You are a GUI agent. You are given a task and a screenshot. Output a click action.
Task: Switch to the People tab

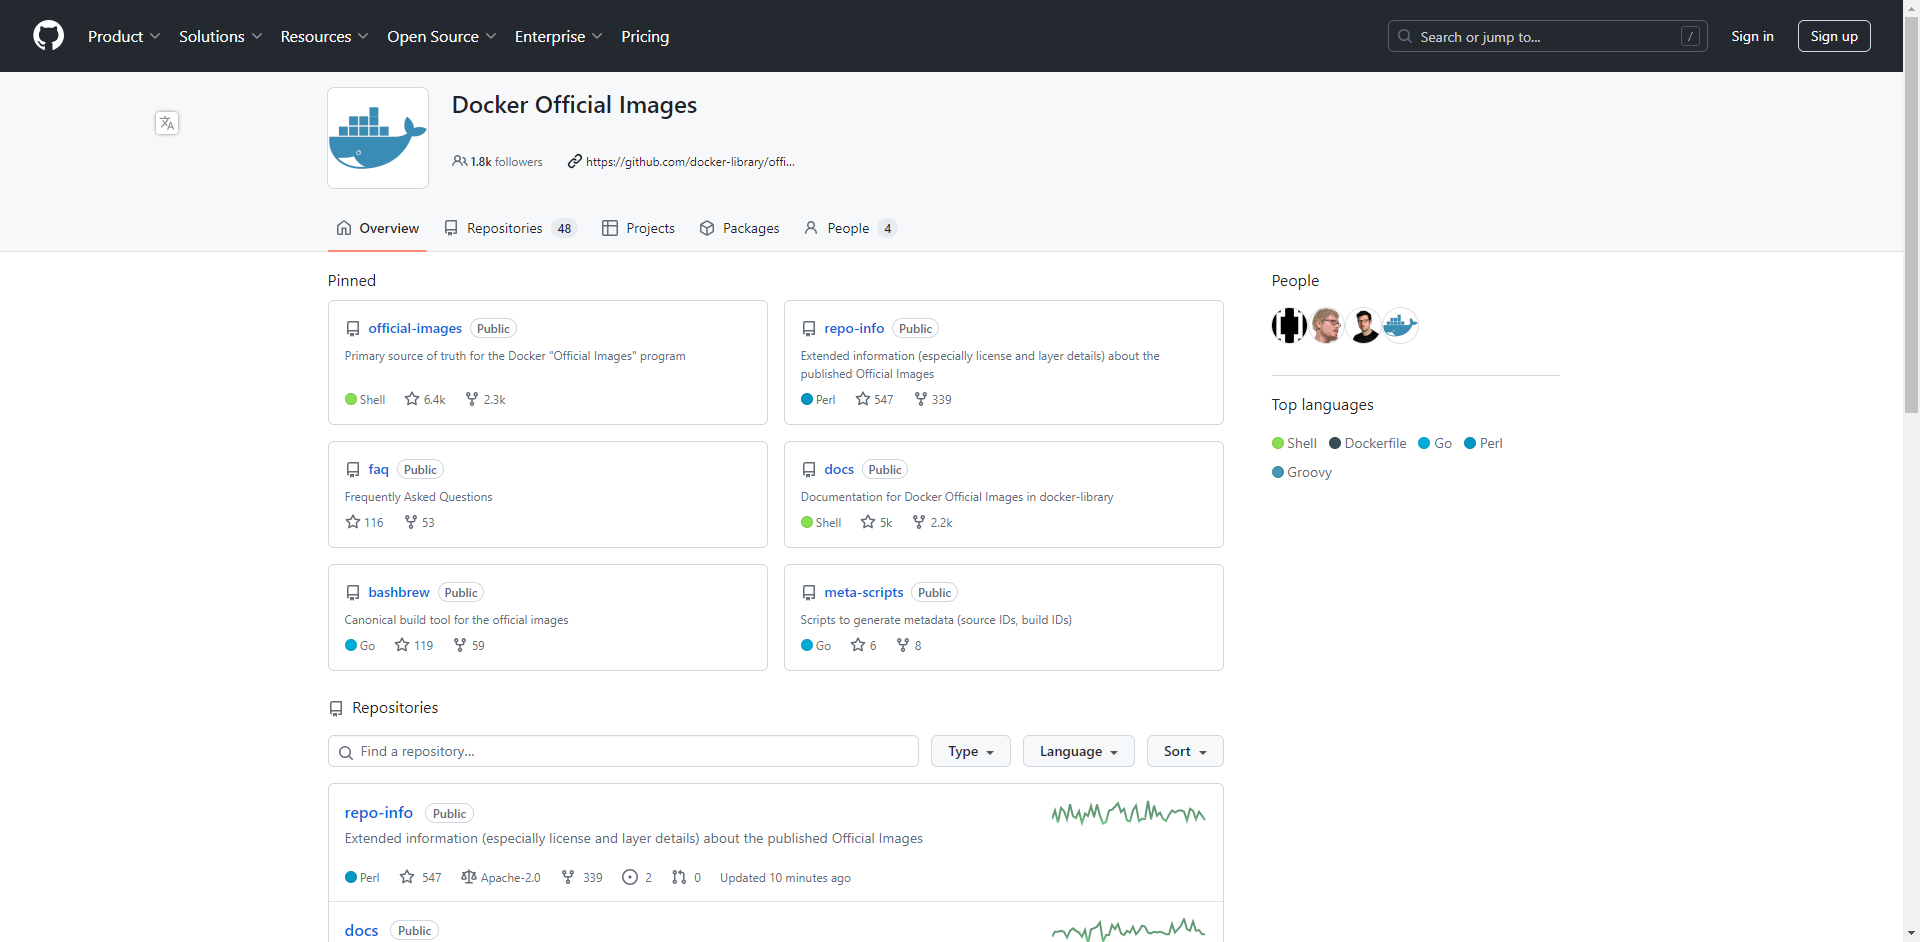[x=850, y=228]
